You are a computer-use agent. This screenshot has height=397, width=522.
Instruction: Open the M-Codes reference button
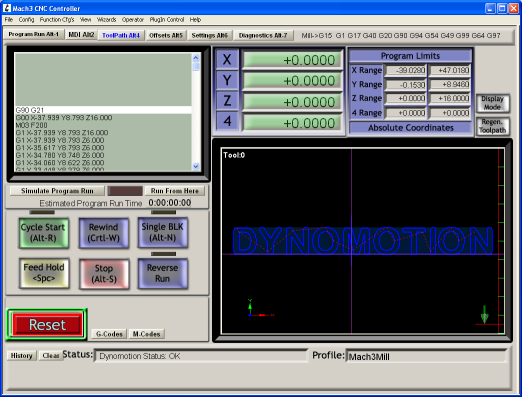147,334
